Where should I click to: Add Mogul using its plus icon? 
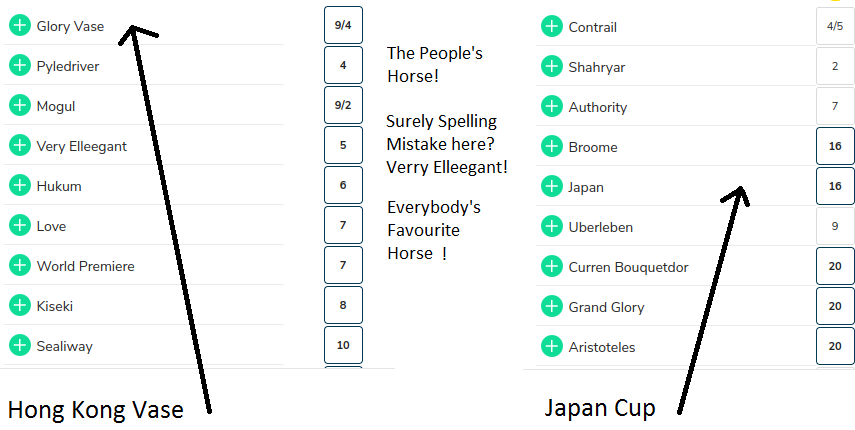pyautogui.click(x=20, y=106)
